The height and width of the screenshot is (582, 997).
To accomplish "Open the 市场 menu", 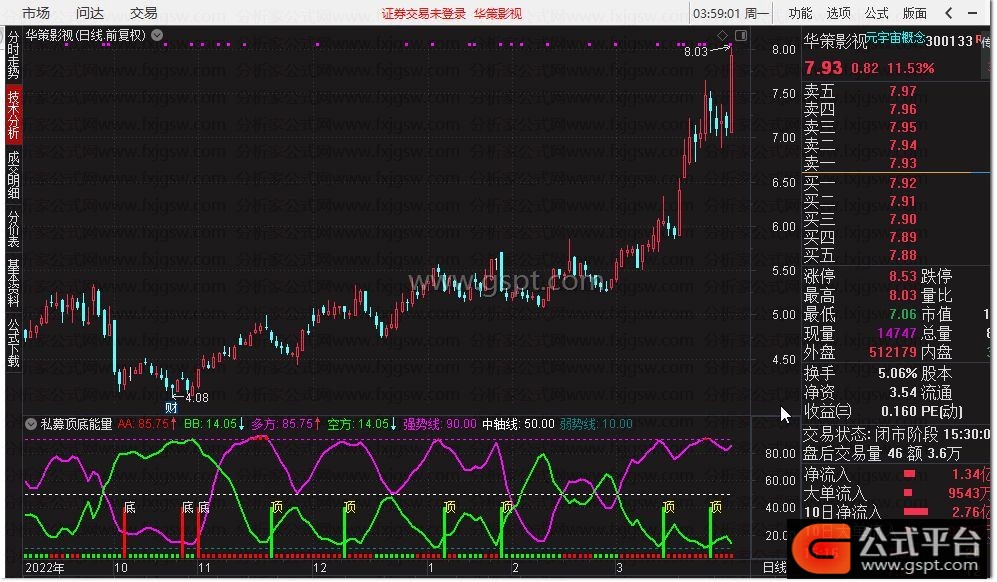I will point(36,13).
